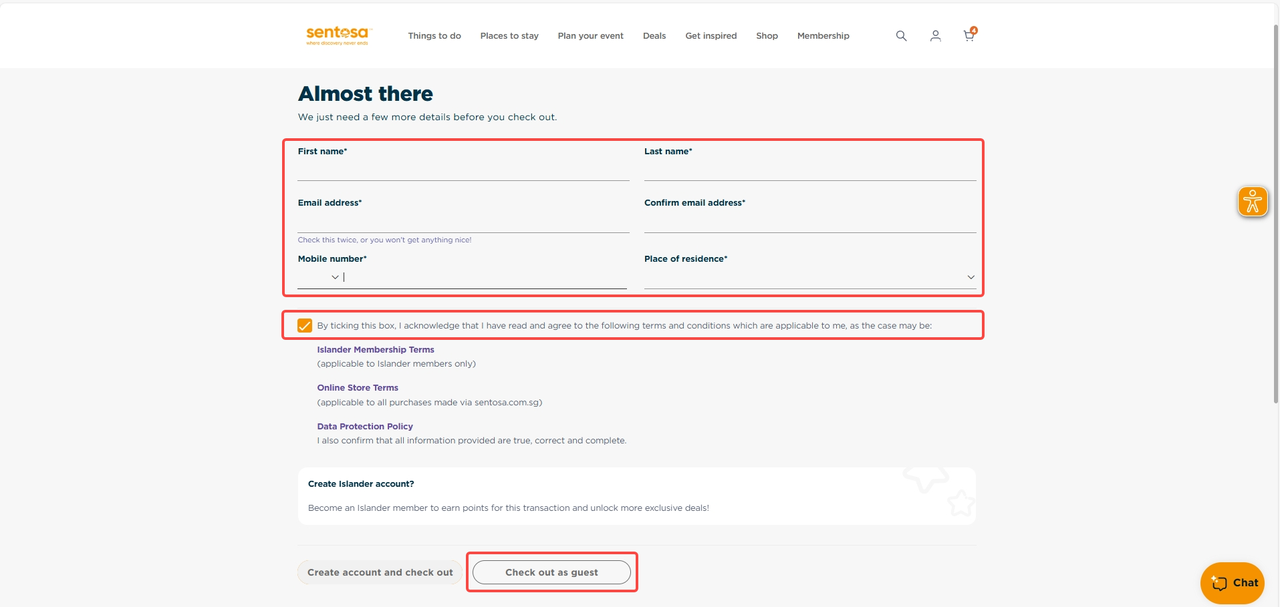The width and height of the screenshot is (1280, 607).
Task: Open the Islander Membership Terms link
Action: click(x=375, y=350)
